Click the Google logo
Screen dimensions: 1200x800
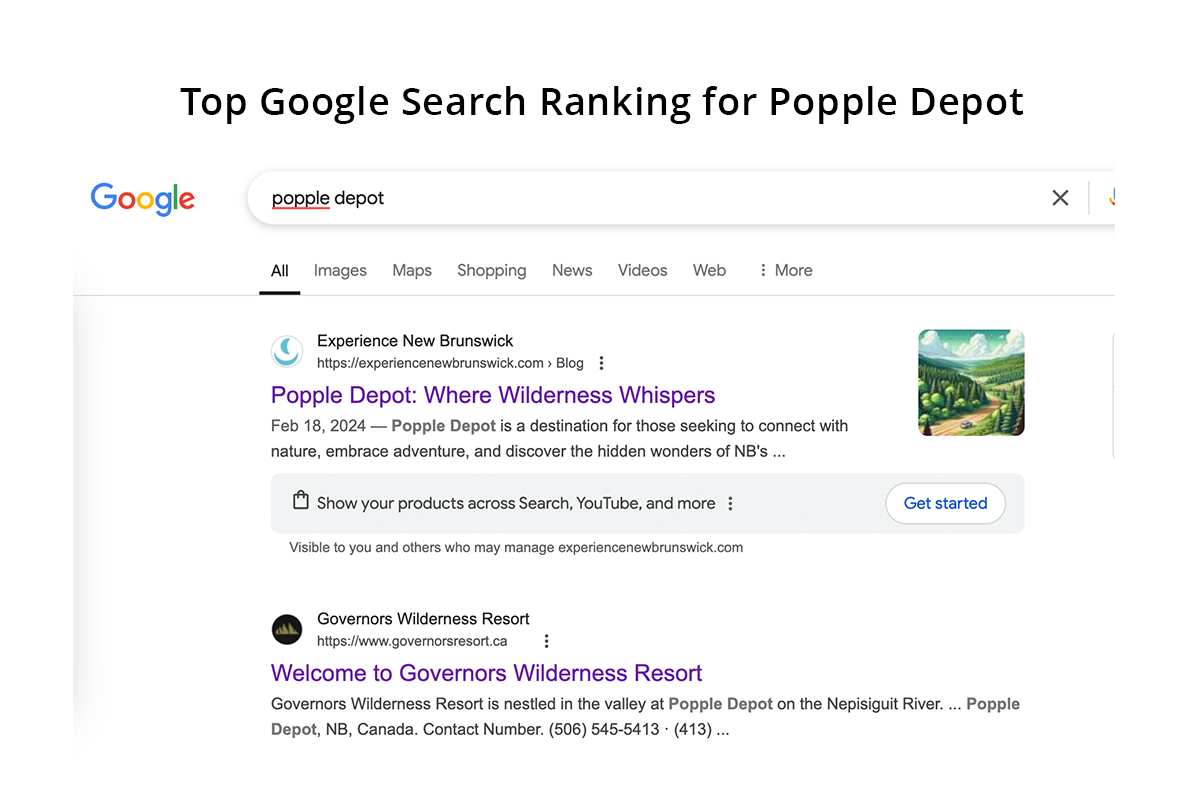coord(143,199)
